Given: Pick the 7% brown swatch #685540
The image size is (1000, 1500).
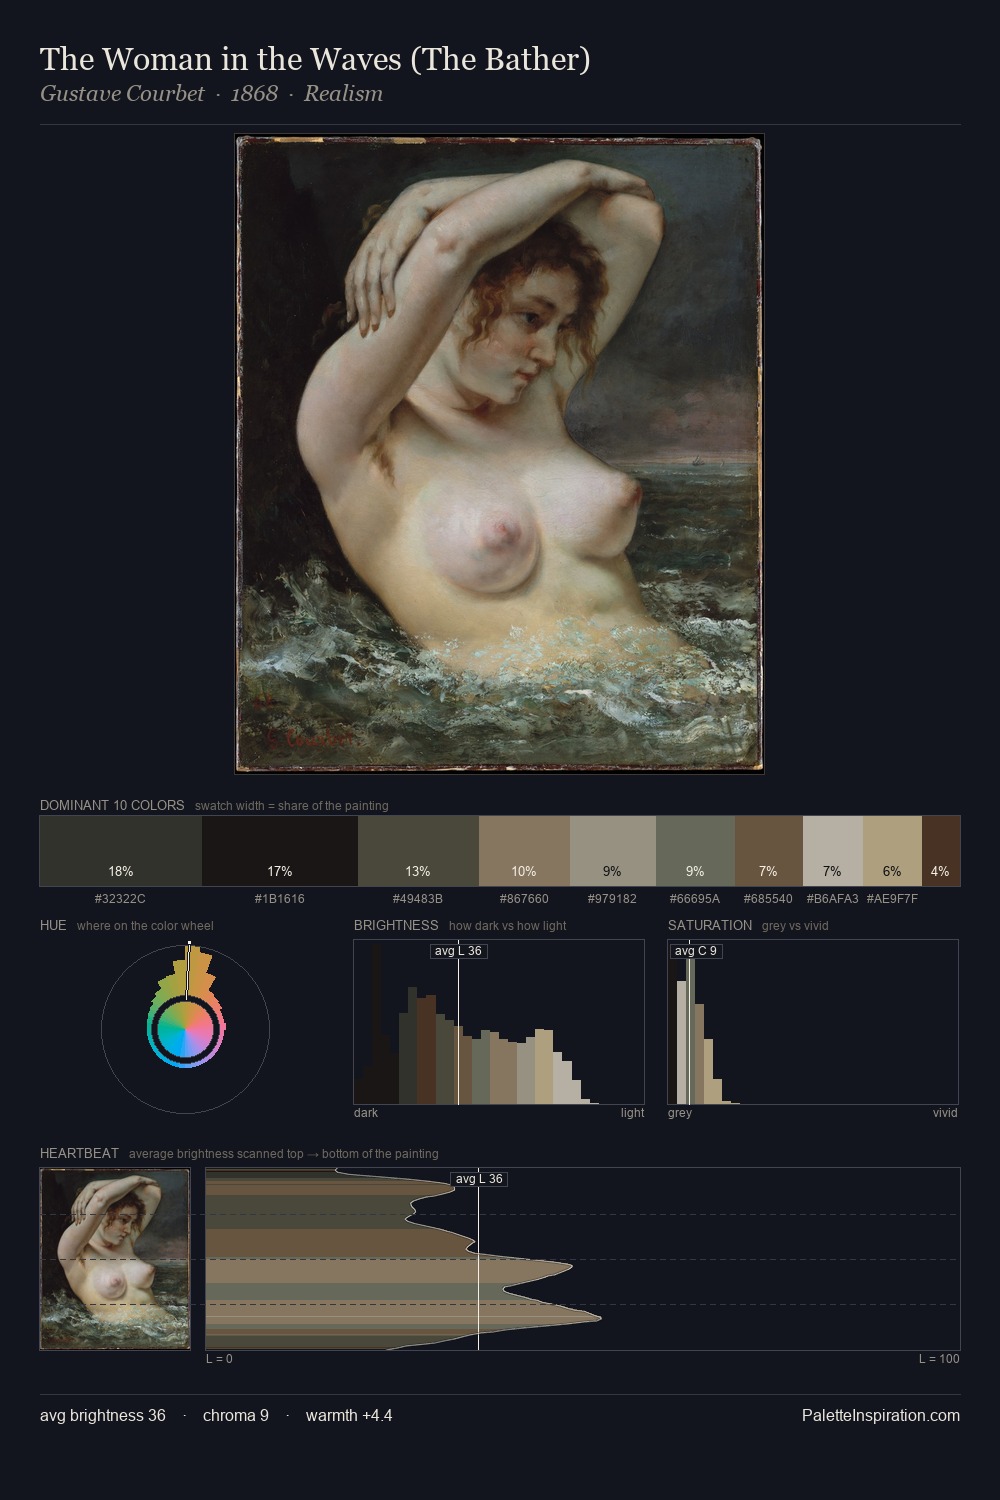Looking at the screenshot, I should (x=769, y=851).
